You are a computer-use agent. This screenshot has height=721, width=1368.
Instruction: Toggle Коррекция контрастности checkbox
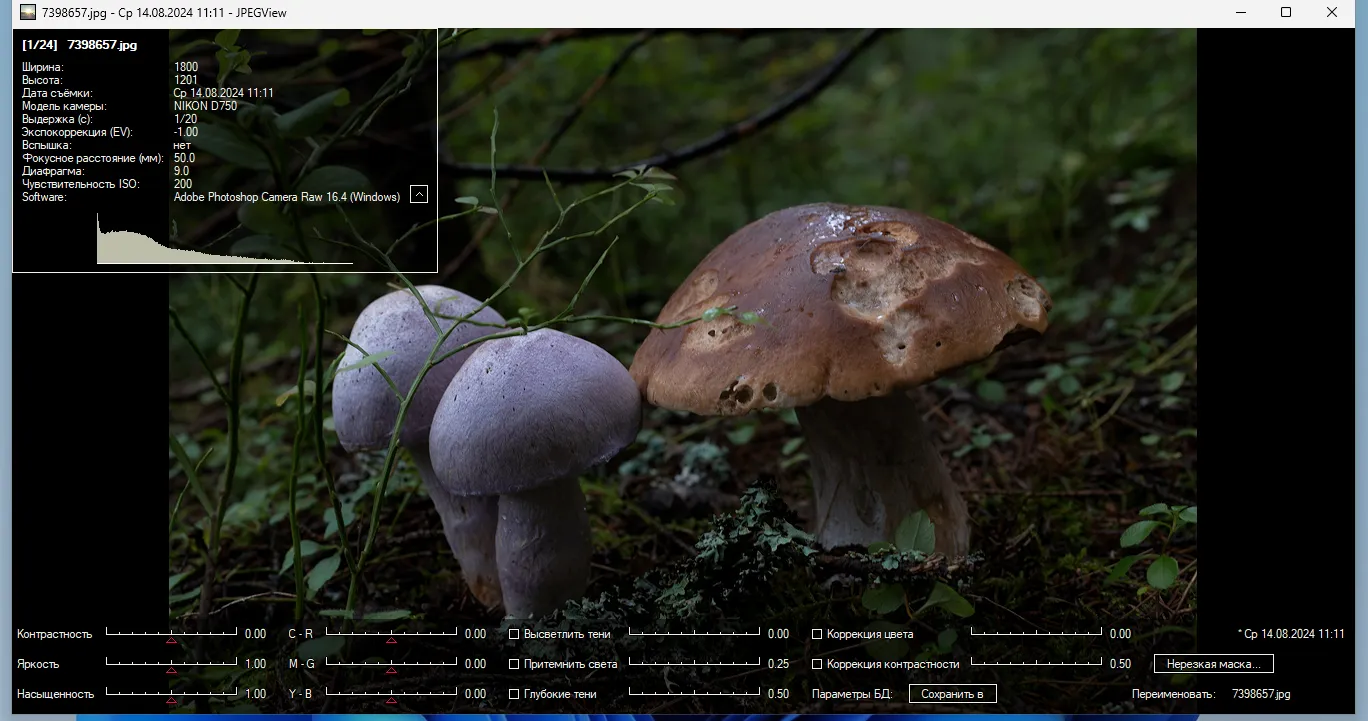click(817, 664)
